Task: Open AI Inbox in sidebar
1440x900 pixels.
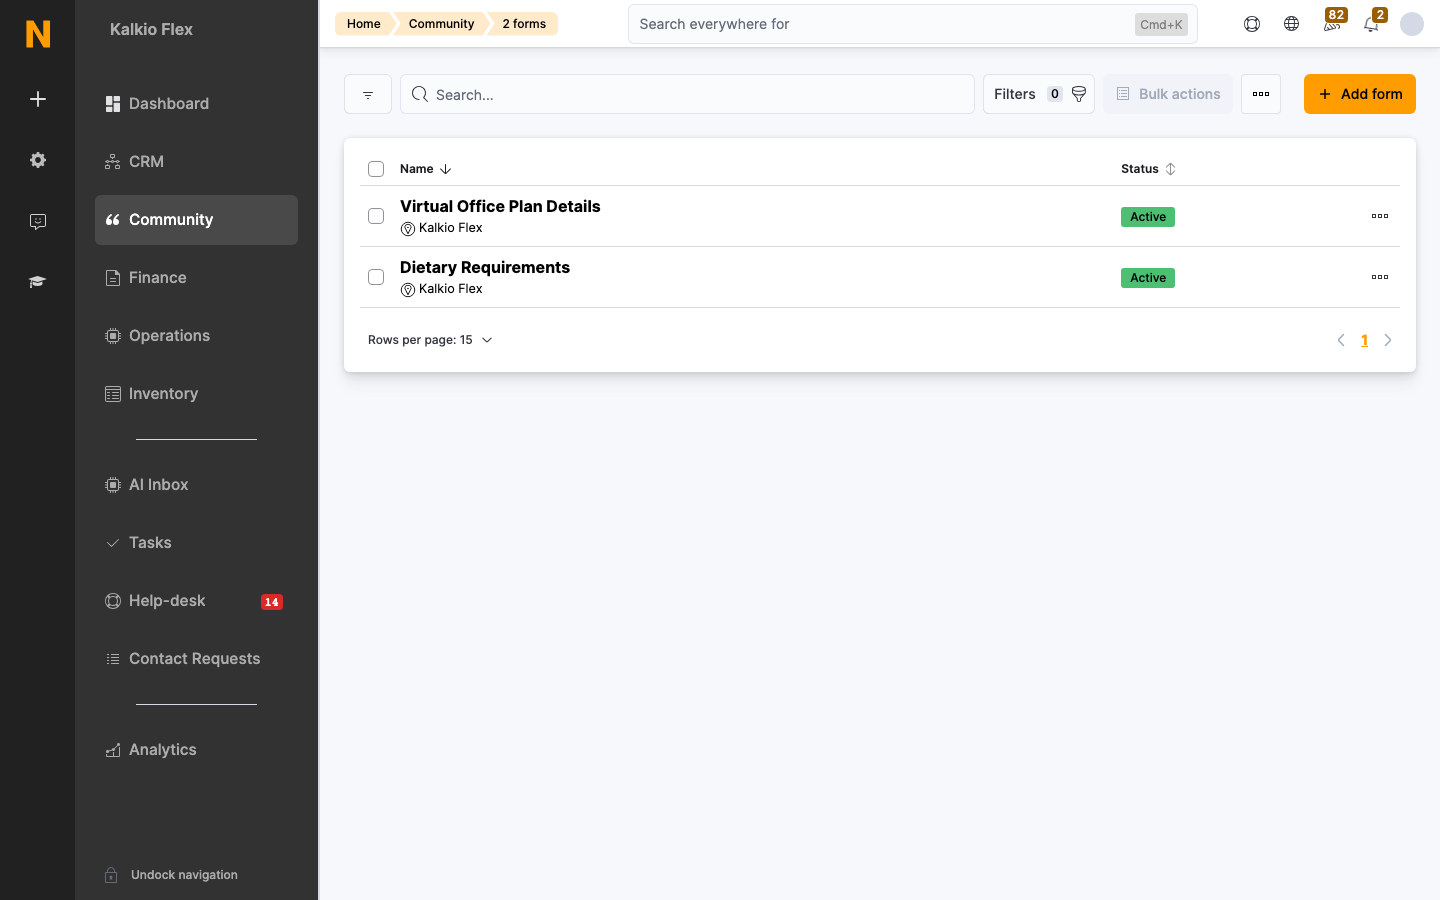Action: [x=196, y=485]
